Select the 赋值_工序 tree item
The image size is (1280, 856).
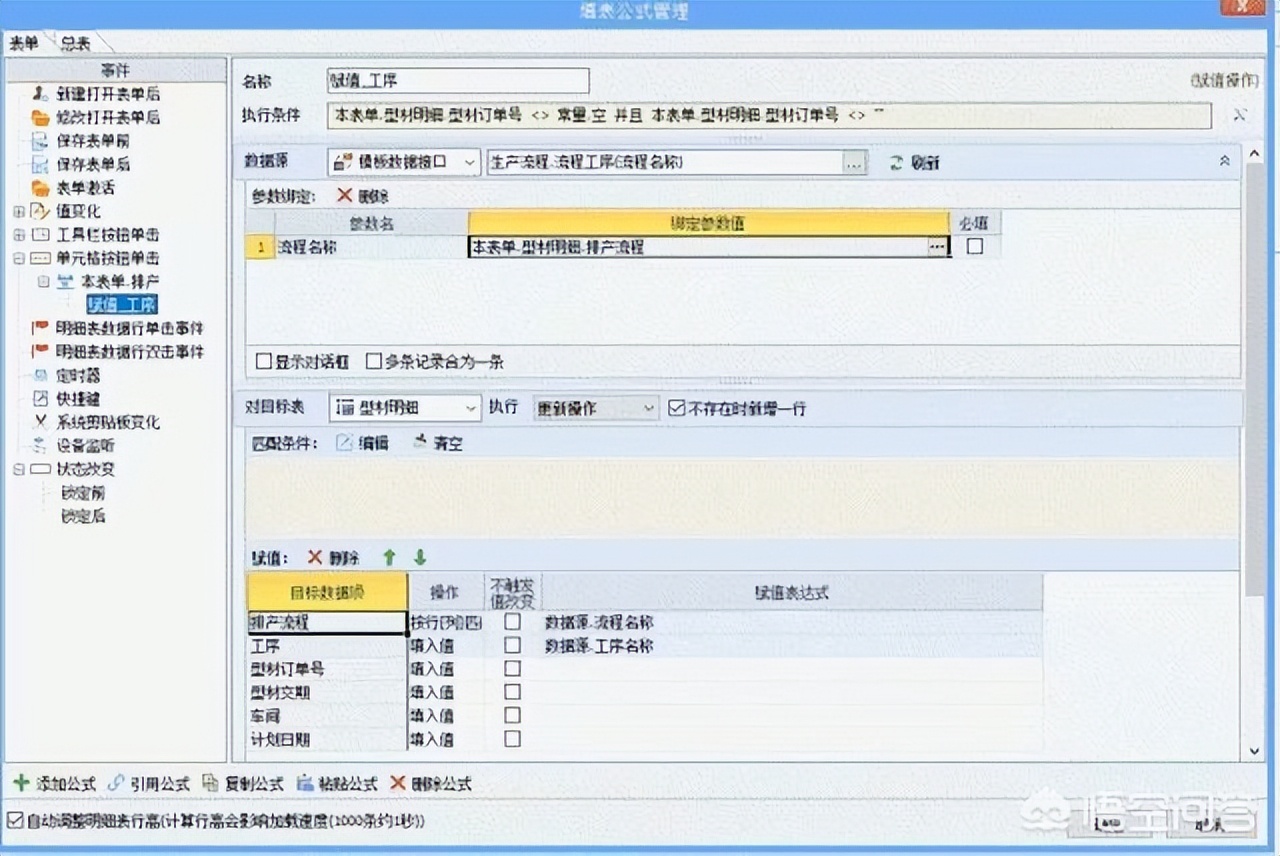[121, 305]
